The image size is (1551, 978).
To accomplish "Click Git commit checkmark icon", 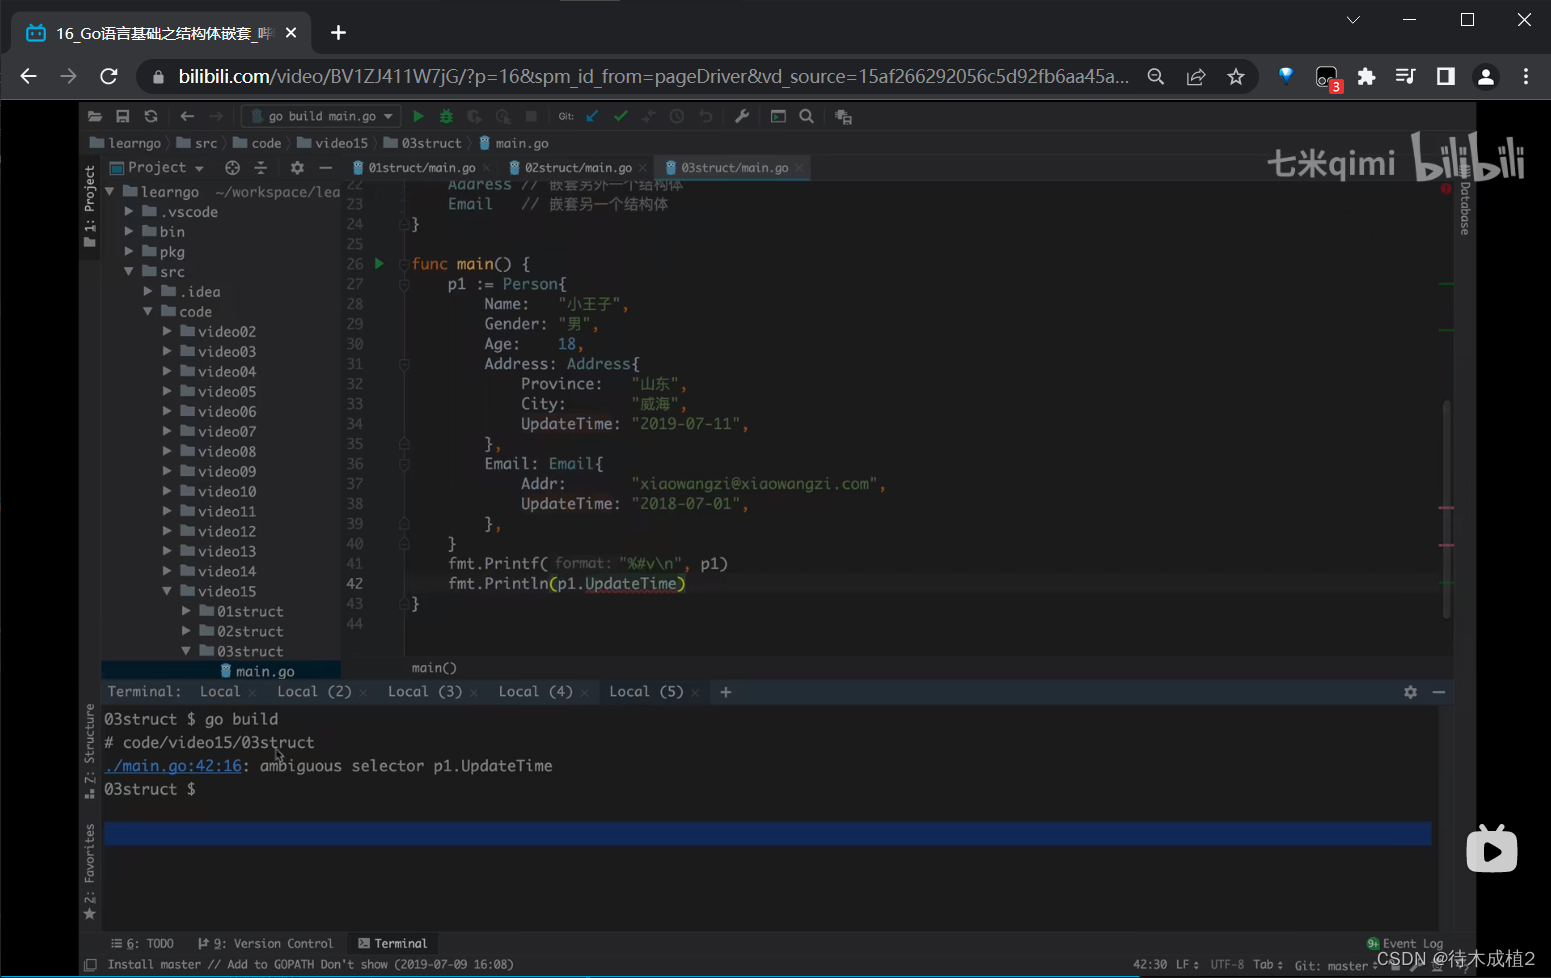I will (x=621, y=117).
